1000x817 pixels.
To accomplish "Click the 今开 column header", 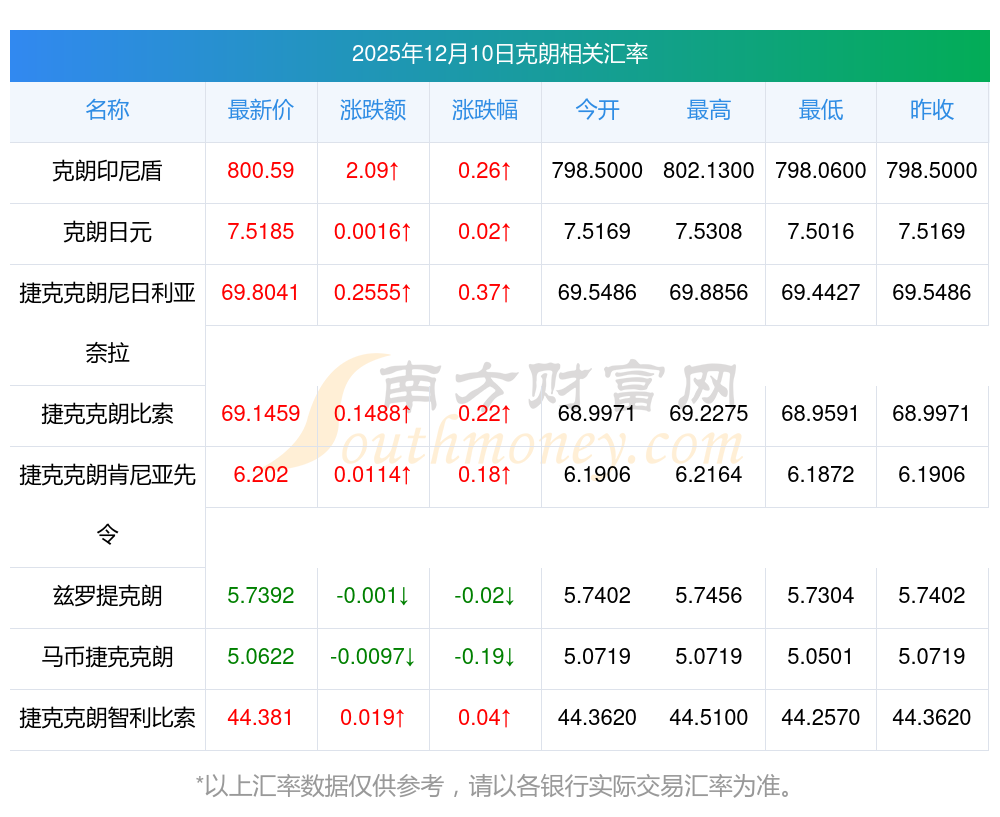I will point(597,110).
